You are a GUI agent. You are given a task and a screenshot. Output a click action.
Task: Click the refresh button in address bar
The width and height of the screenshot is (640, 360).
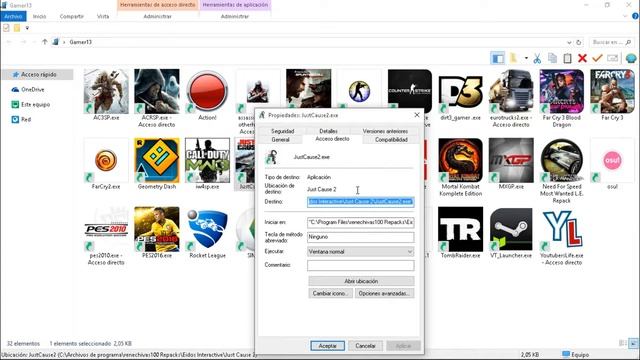click(x=578, y=42)
